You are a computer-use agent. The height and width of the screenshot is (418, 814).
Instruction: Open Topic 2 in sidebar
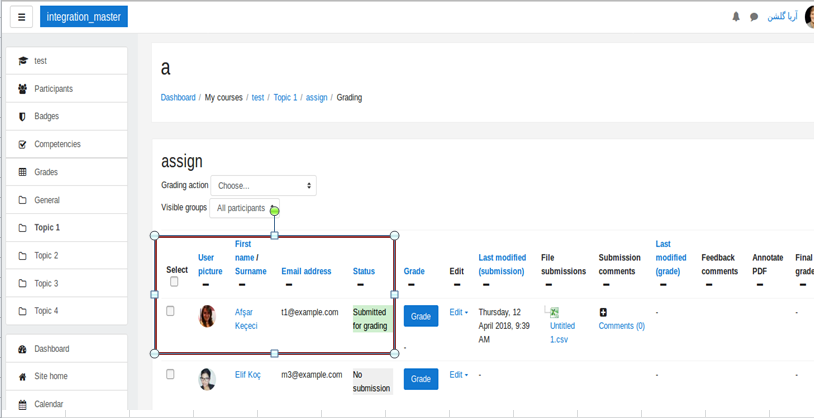click(66, 255)
